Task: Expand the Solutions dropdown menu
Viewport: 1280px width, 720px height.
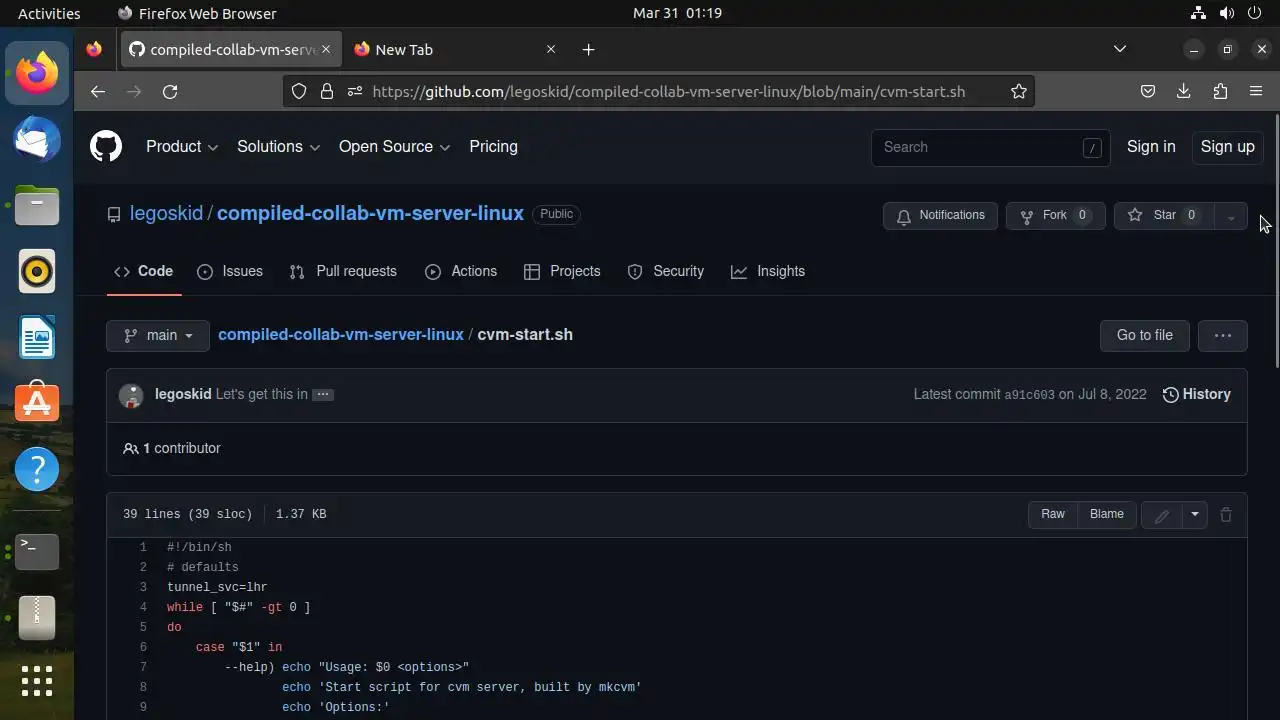Action: pyautogui.click(x=278, y=146)
